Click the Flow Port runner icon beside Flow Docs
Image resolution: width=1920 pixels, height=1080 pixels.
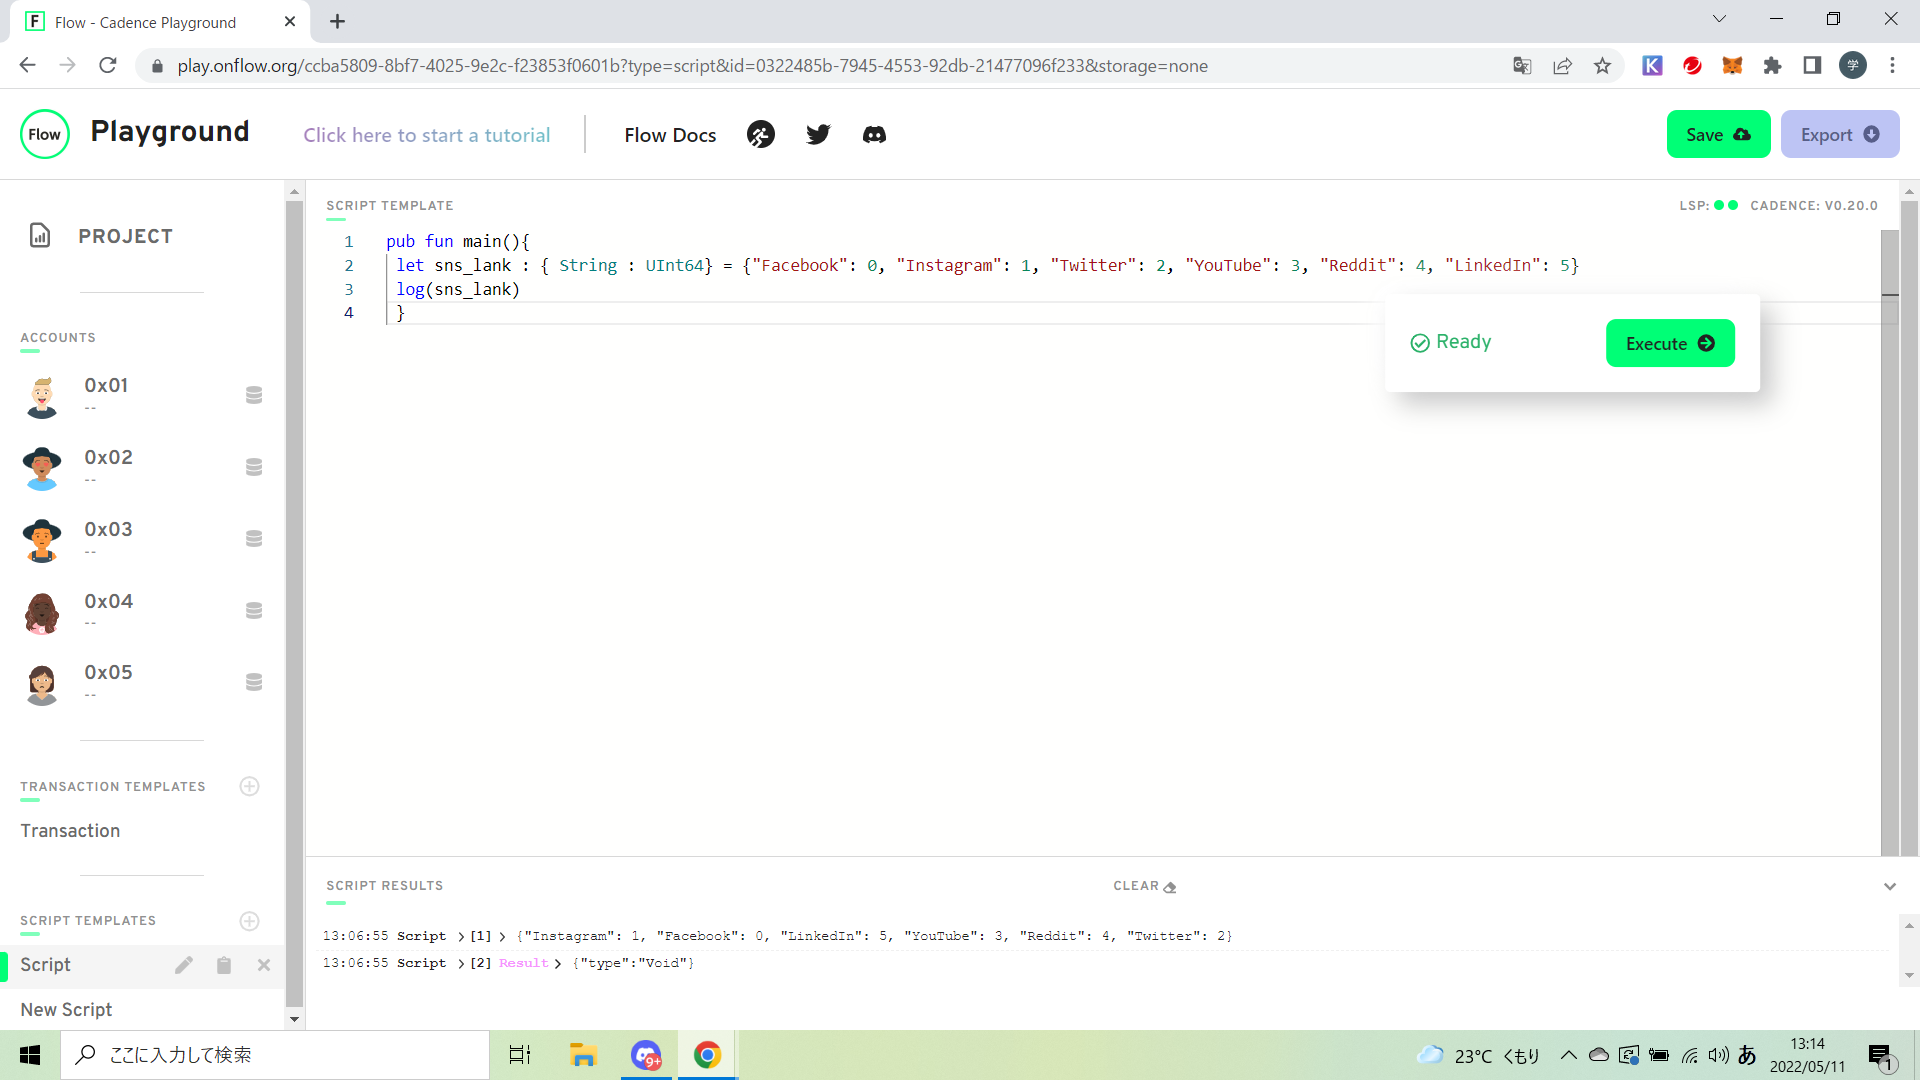pos(761,134)
